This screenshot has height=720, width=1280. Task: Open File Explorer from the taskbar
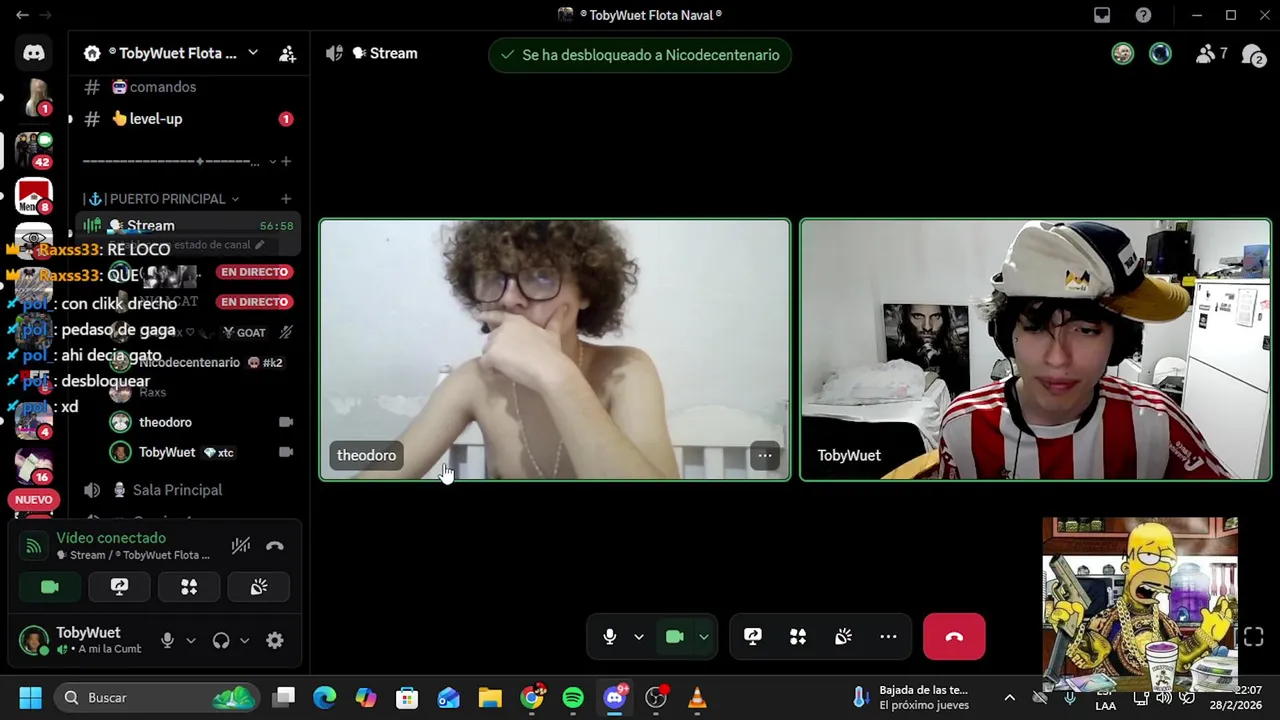tap(490, 698)
